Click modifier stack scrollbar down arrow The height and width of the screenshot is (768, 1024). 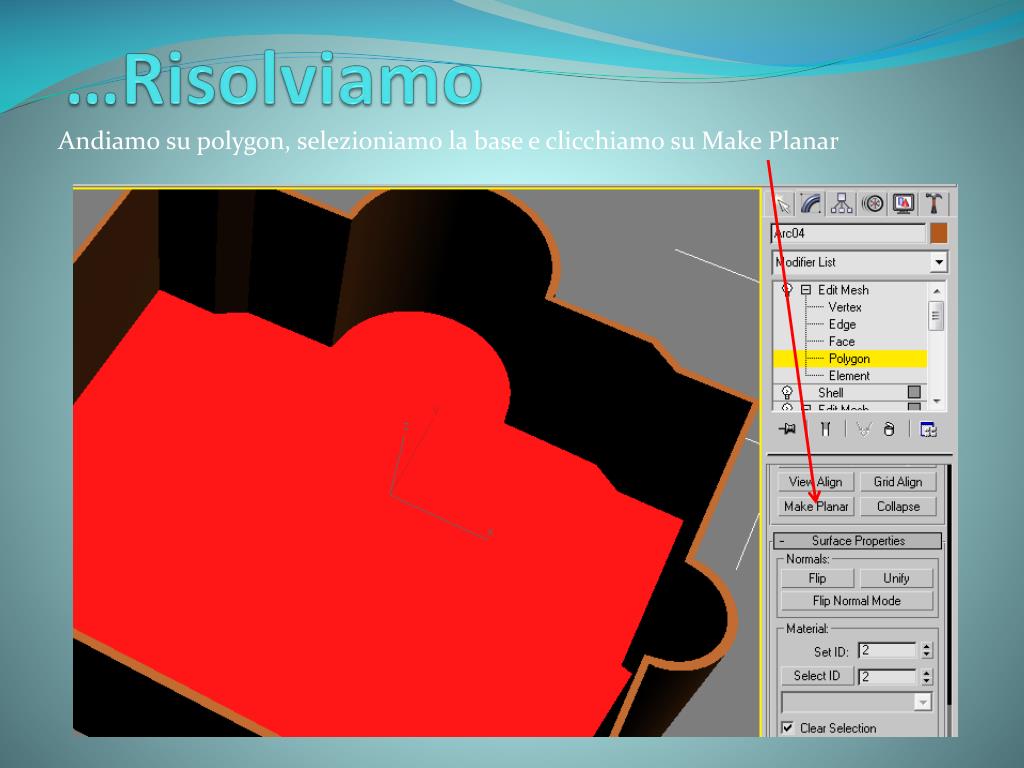[936, 401]
